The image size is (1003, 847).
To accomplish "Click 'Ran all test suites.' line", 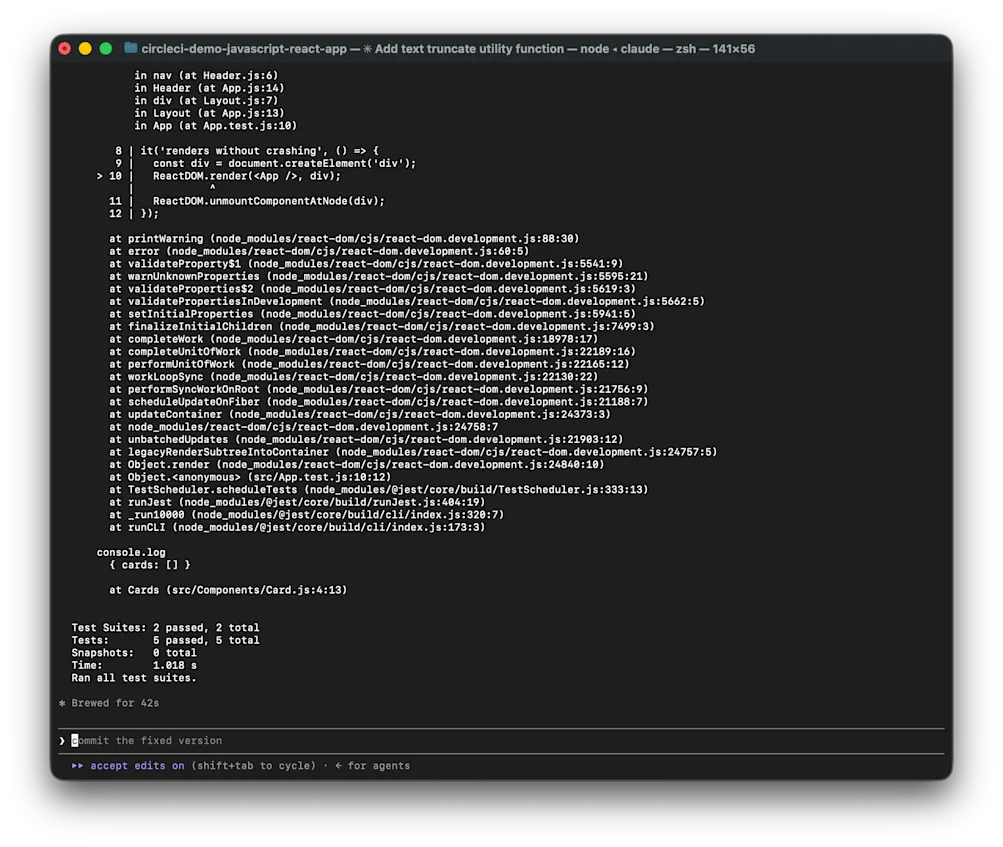I will 134,678.
